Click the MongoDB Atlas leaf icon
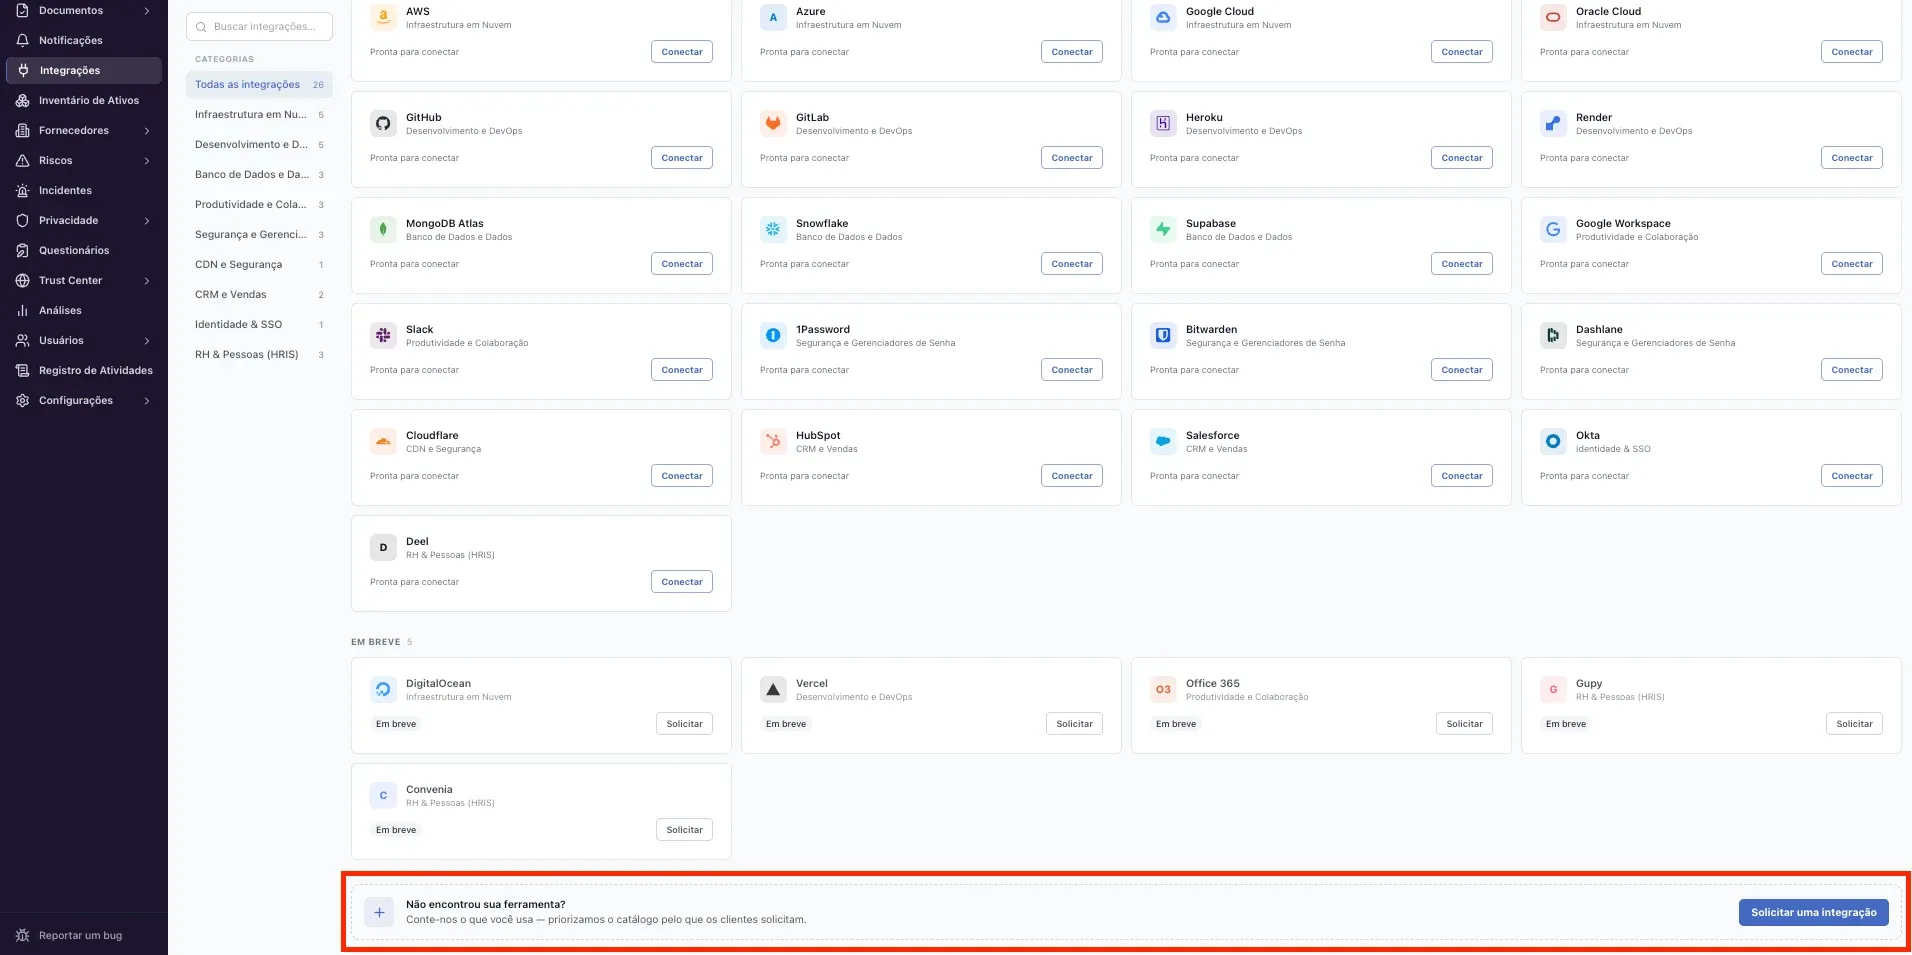The image size is (1912, 955). pos(383,230)
